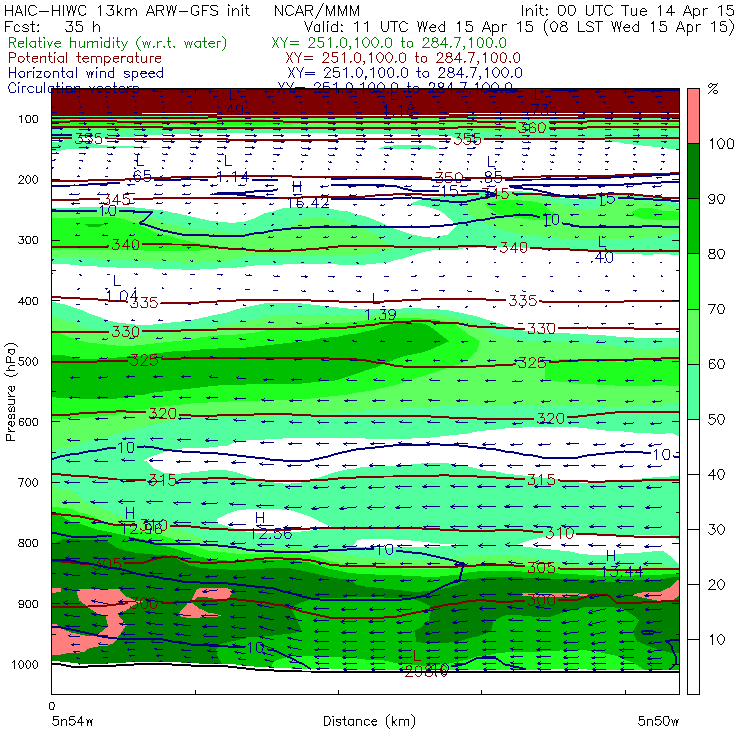Click the 900 hPa pressure tick label
740x740 pixels.
coord(28,604)
